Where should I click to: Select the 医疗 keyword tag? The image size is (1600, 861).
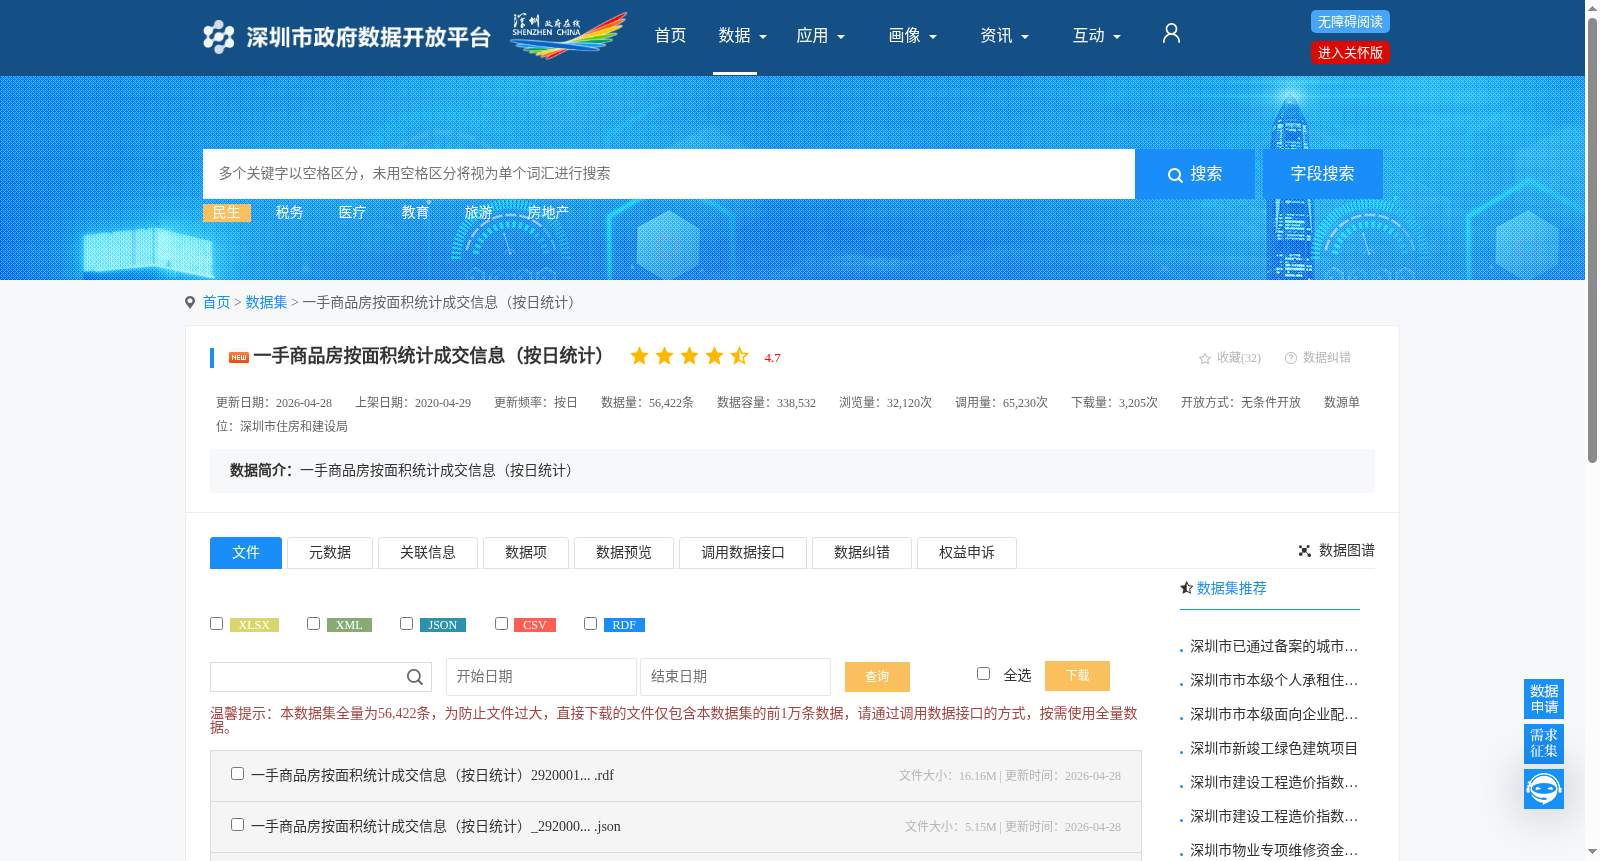coord(352,212)
